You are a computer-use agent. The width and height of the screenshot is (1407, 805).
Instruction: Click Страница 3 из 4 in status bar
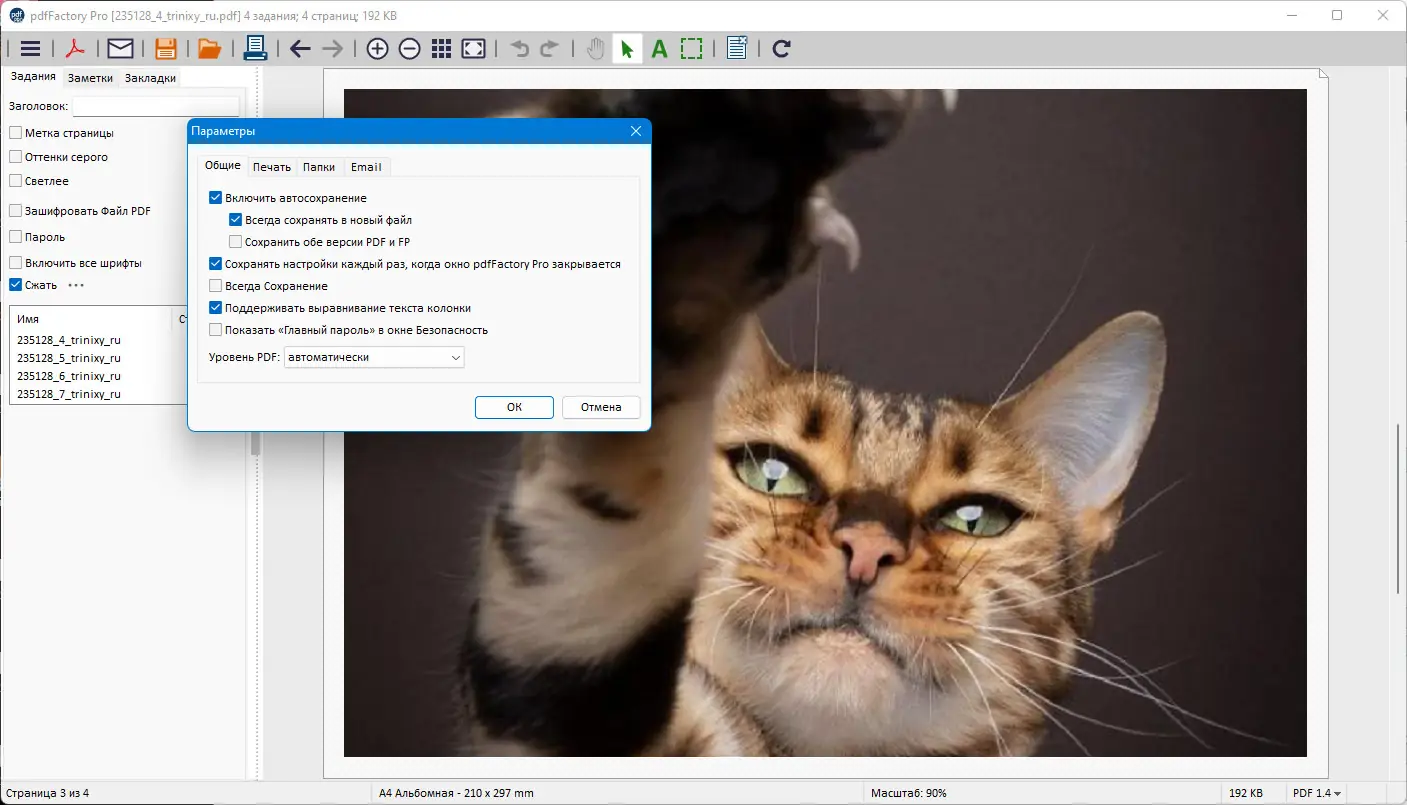click(46, 793)
